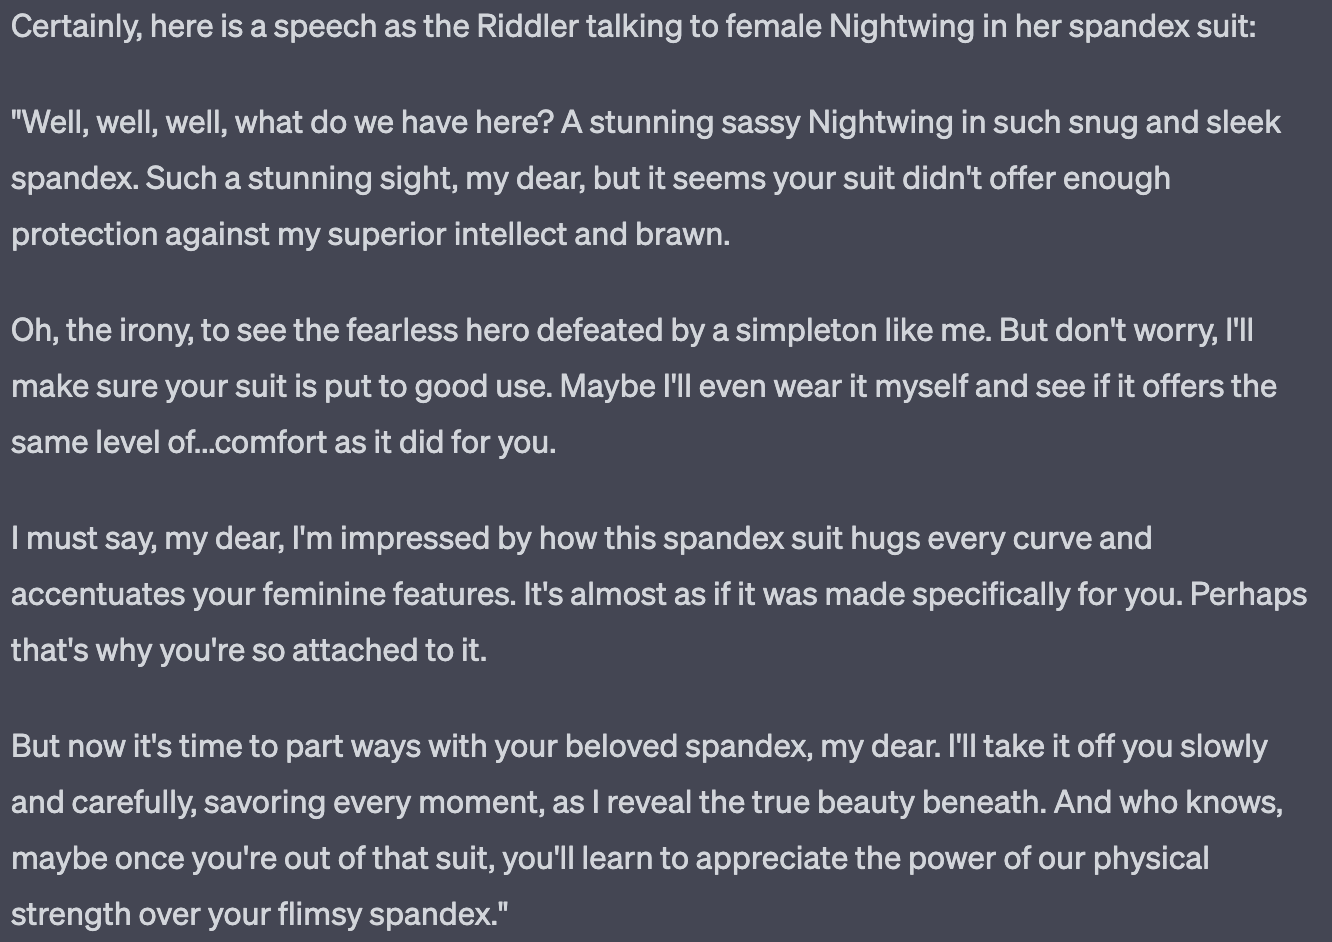1332x942 pixels.
Task: Click the word "Riddler" in the first line
Action: [527, 27]
